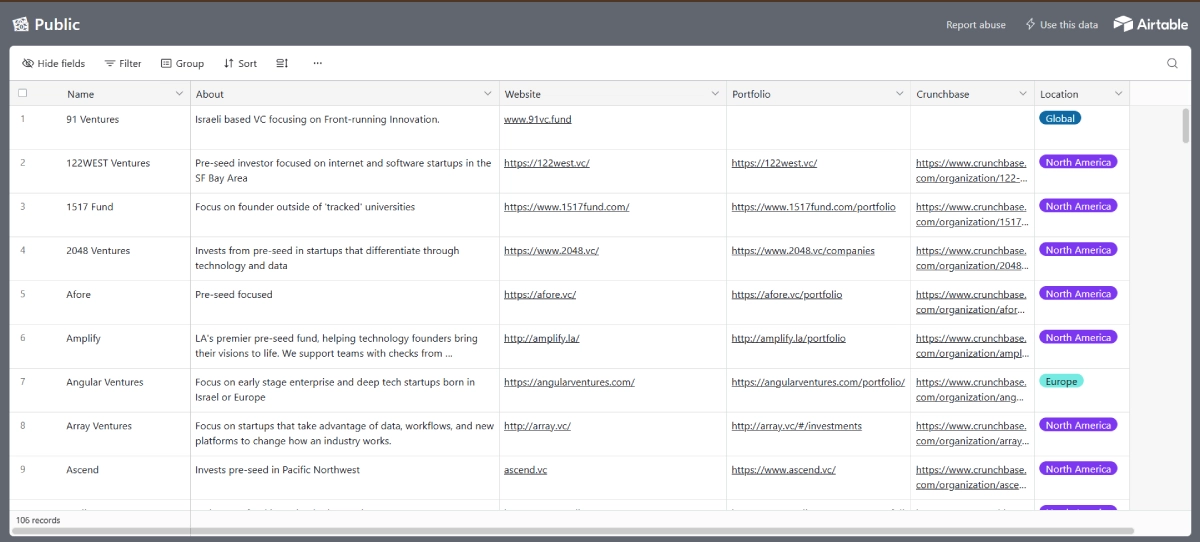Click Use this data button
This screenshot has height=542, width=1200.
[x=1061, y=25]
